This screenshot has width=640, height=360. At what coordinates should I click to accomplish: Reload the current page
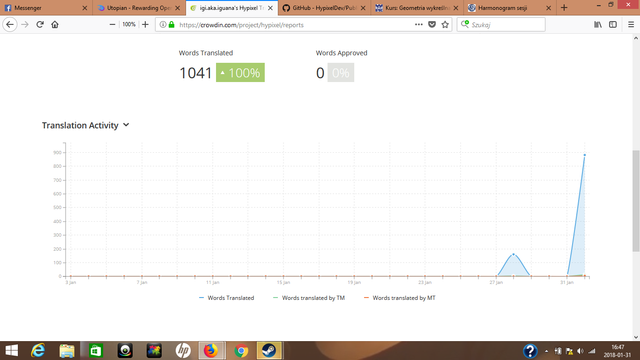pos(40,24)
